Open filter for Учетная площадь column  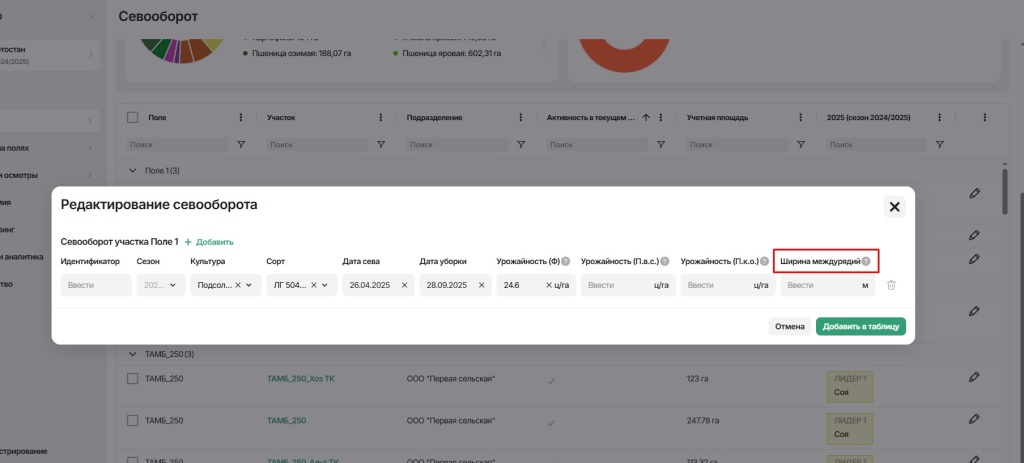coord(801,144)
